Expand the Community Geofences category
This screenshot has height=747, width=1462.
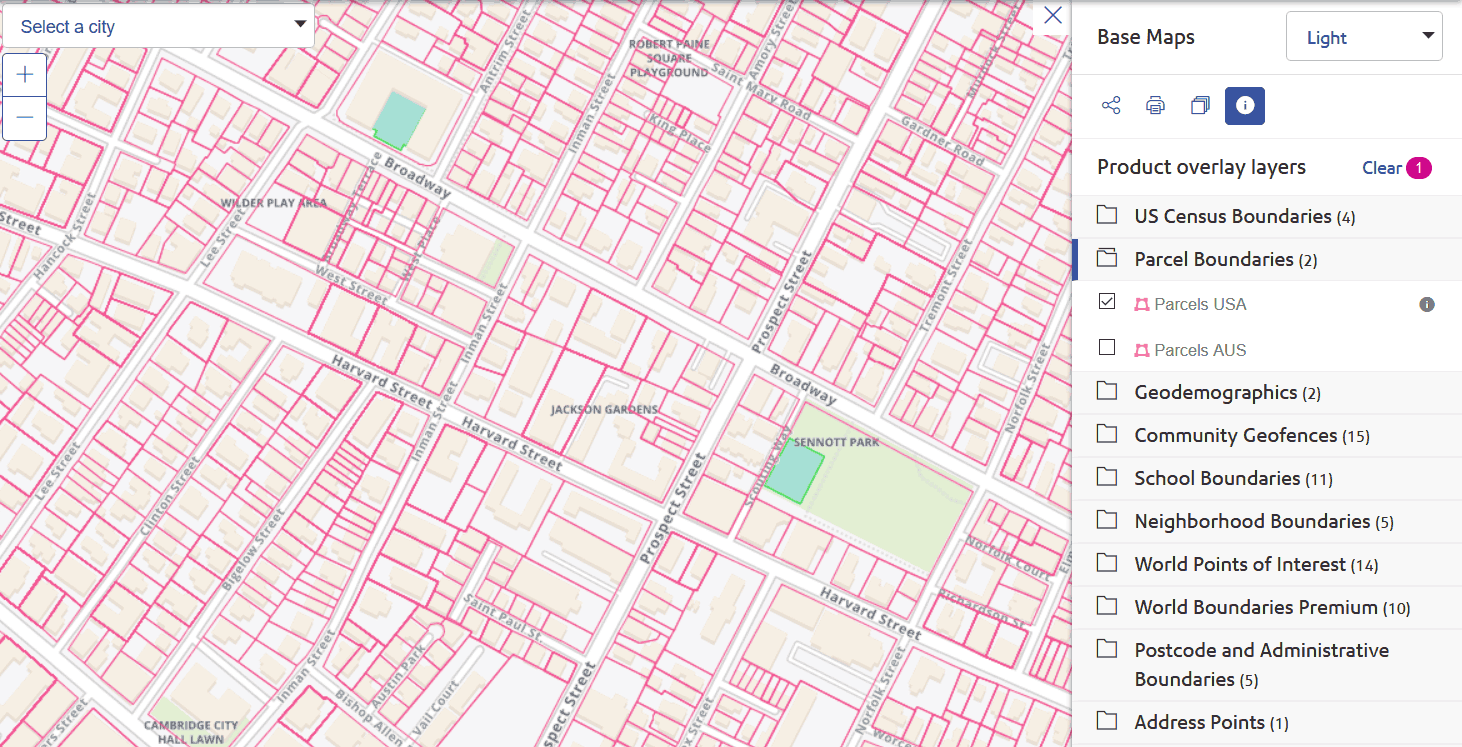(x=1236, y=435)
